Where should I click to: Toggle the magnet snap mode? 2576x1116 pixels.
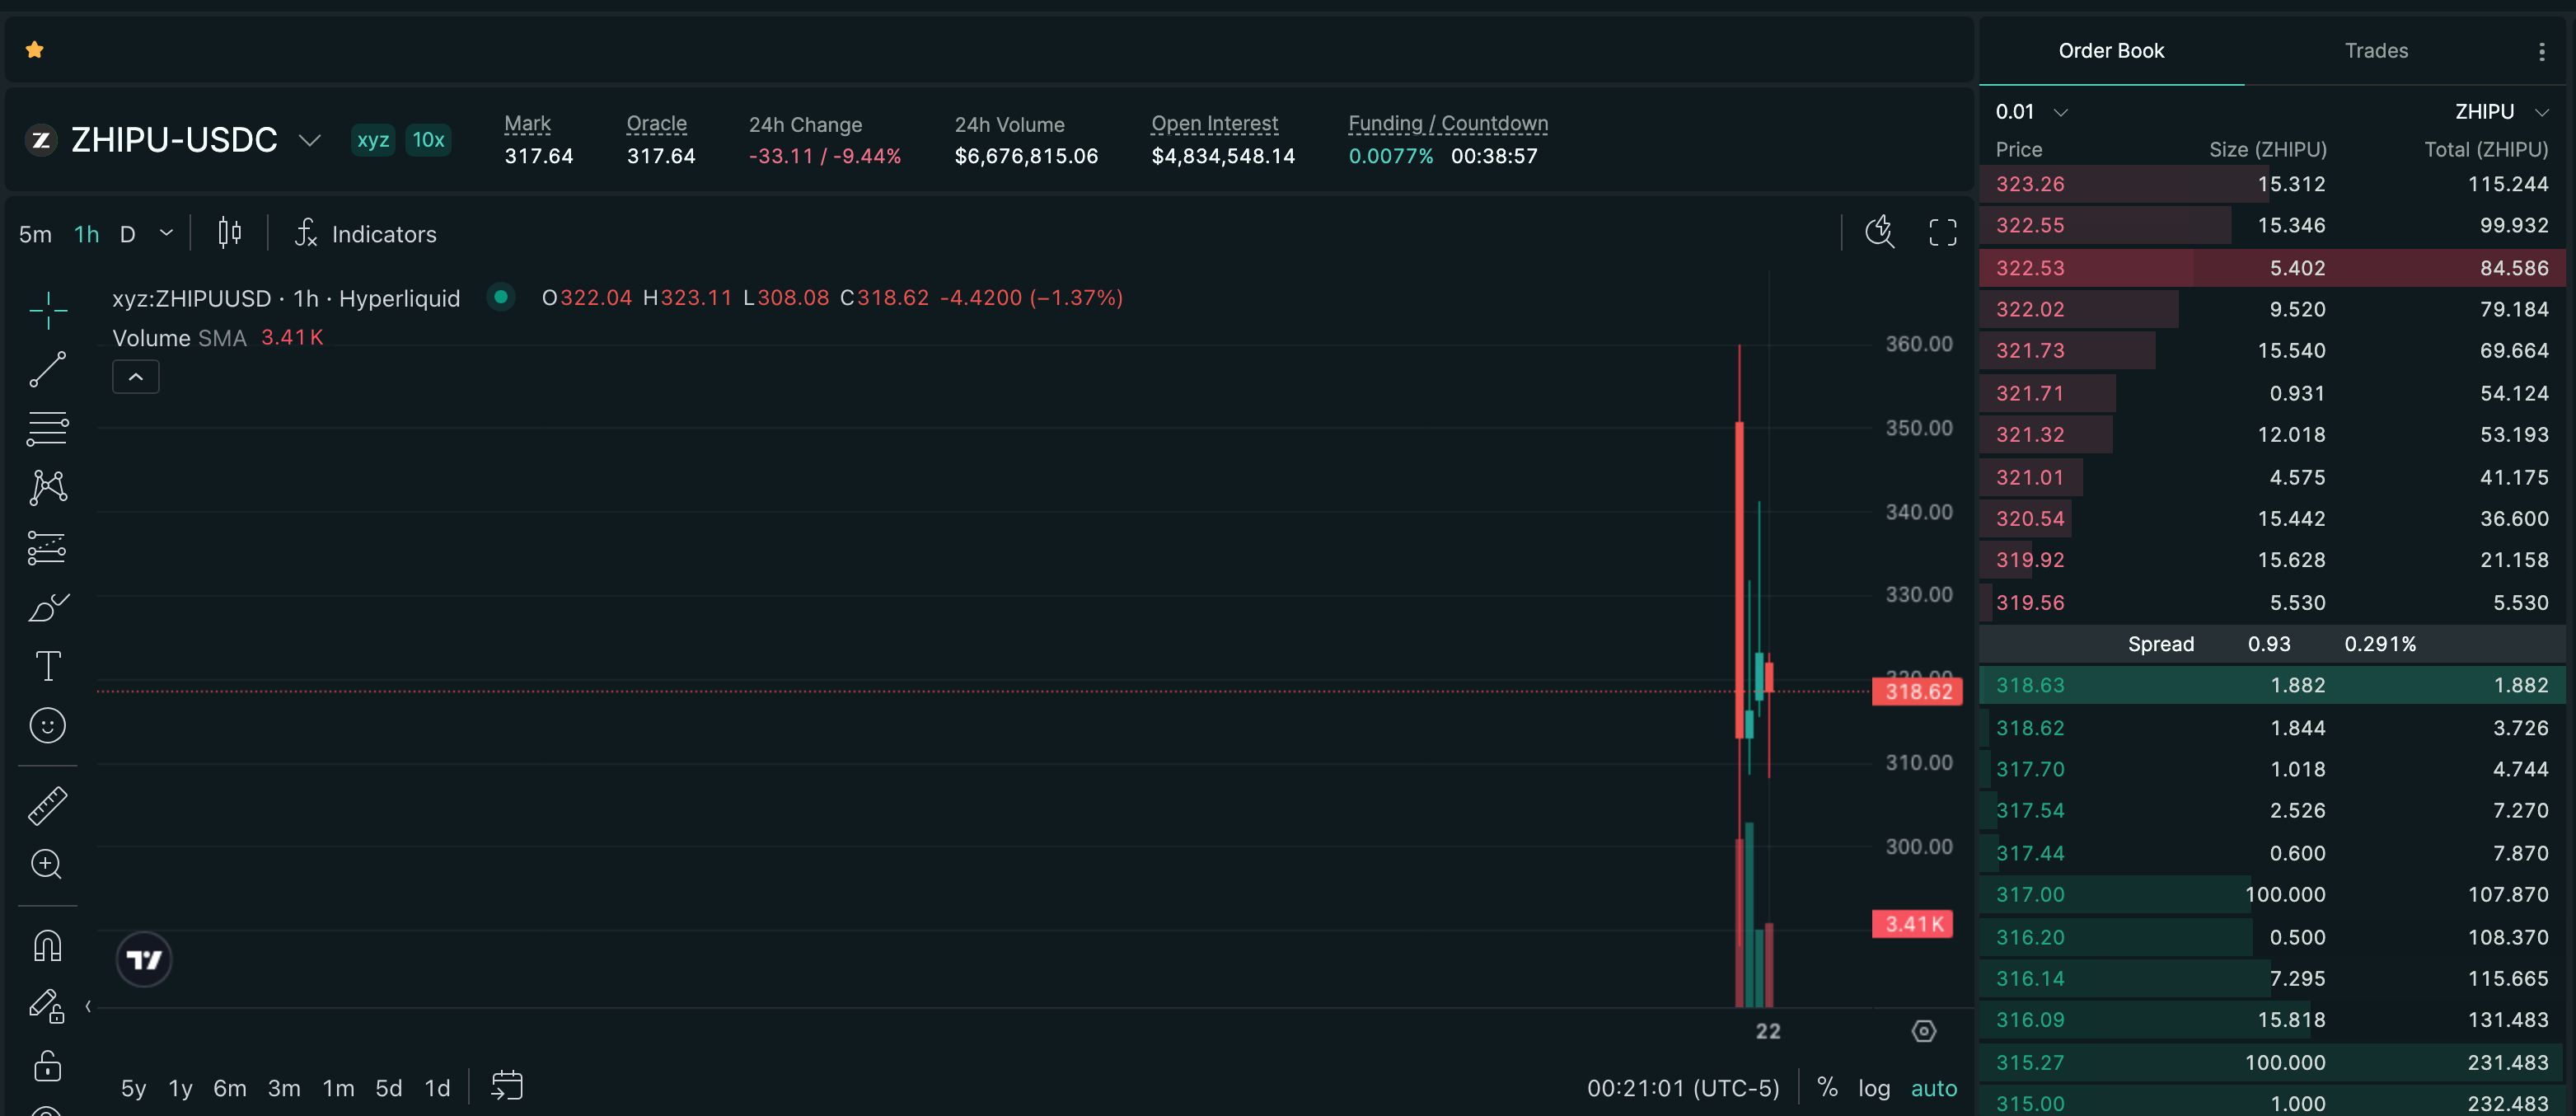pyautogui.click(x=48, y=945)
